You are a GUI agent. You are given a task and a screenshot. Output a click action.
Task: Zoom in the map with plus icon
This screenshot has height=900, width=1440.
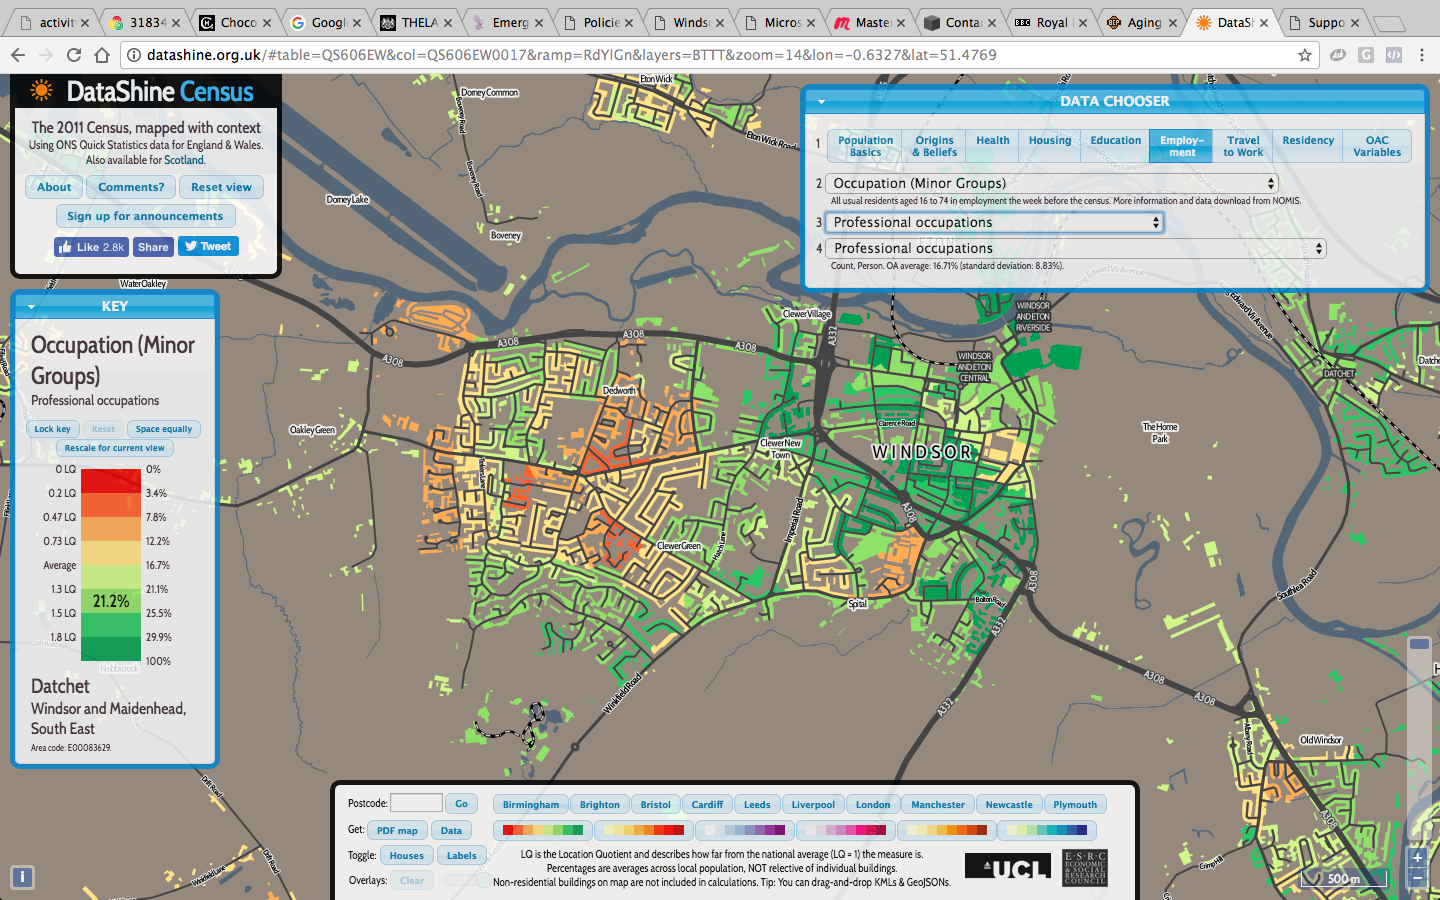tap(1417, 858)
